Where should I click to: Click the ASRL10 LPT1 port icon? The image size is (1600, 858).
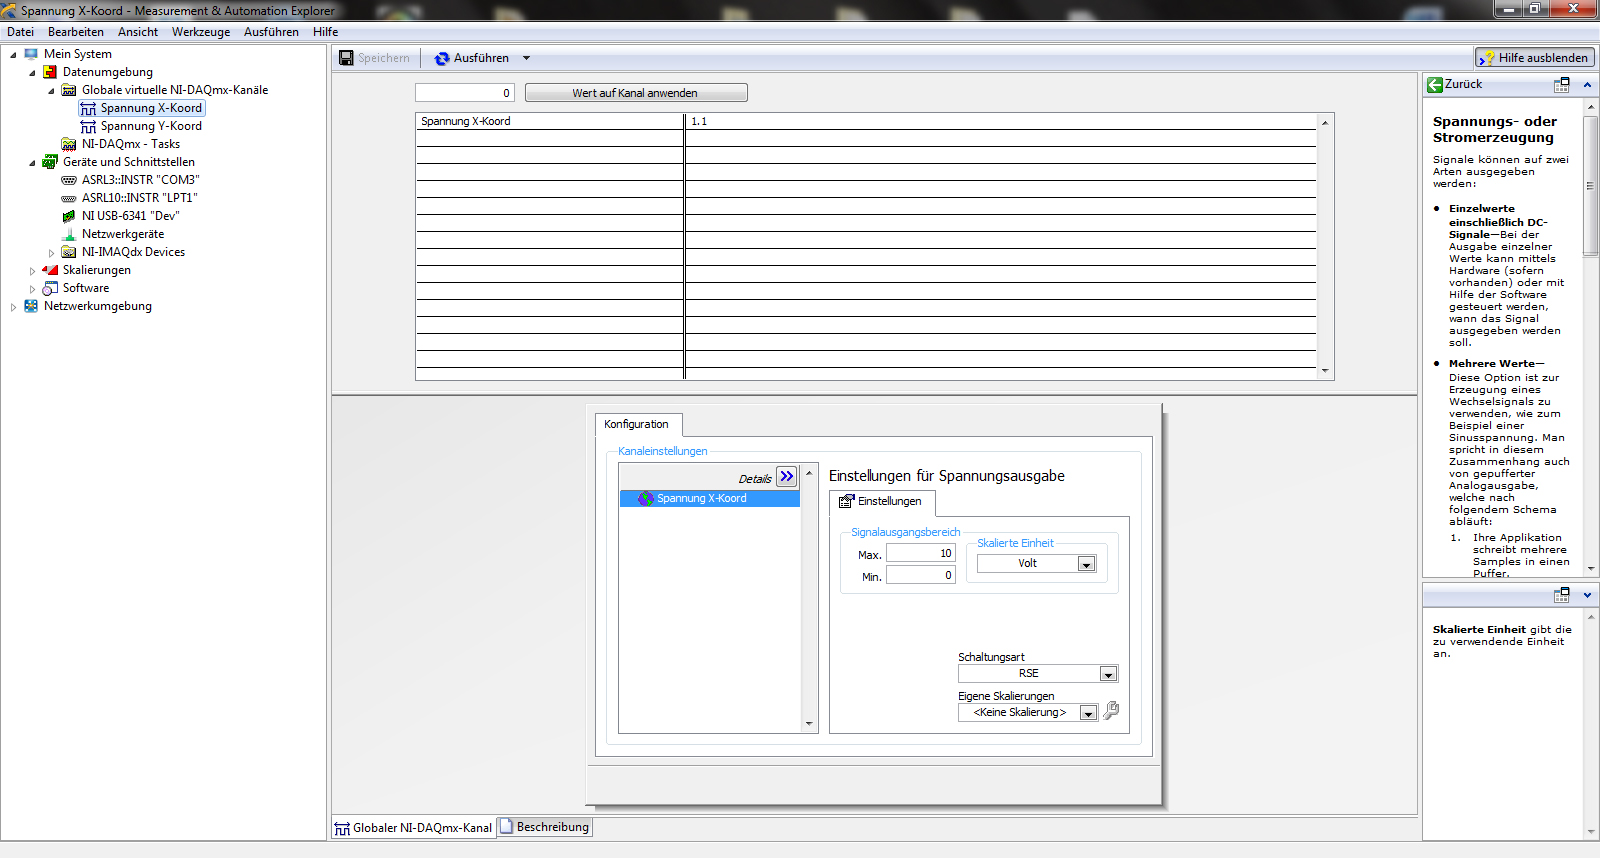coord(69,198)
